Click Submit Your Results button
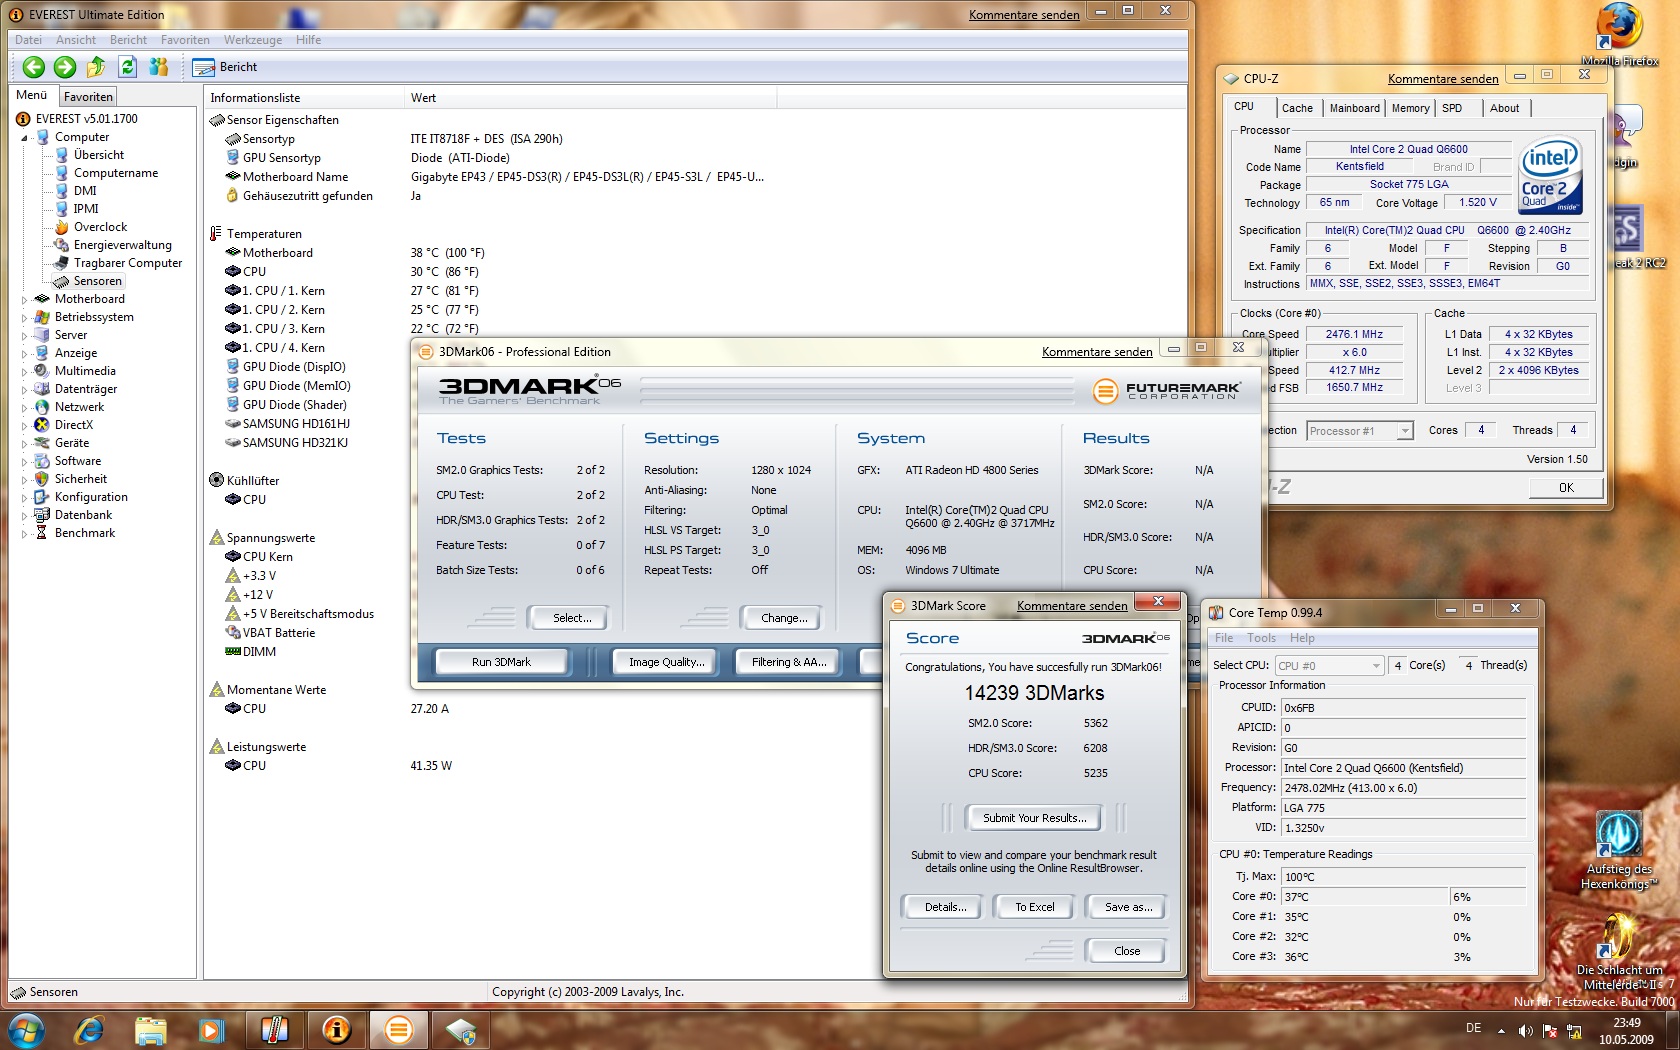Viewport: 1680px width, 1050px height. click(x=1034, y=818)
